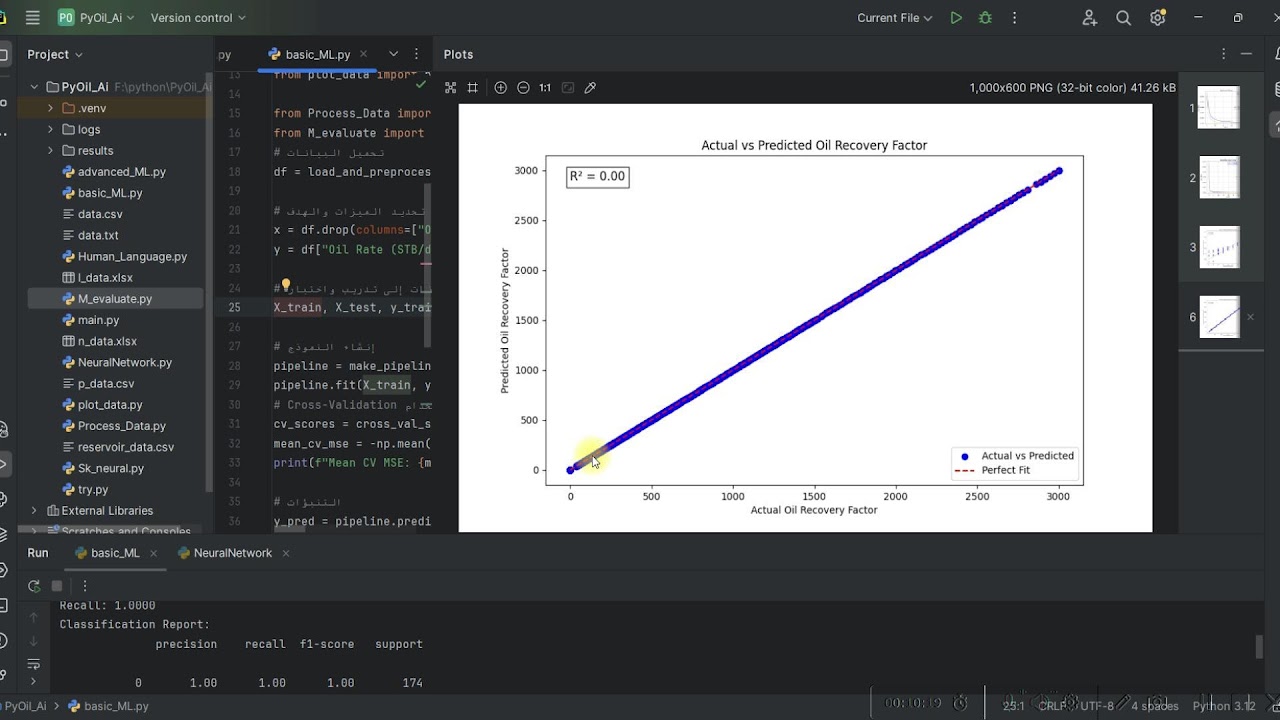Screen dimensions: 1280x720
Task: Open reservoir_data.csv file
Action: 126,447
